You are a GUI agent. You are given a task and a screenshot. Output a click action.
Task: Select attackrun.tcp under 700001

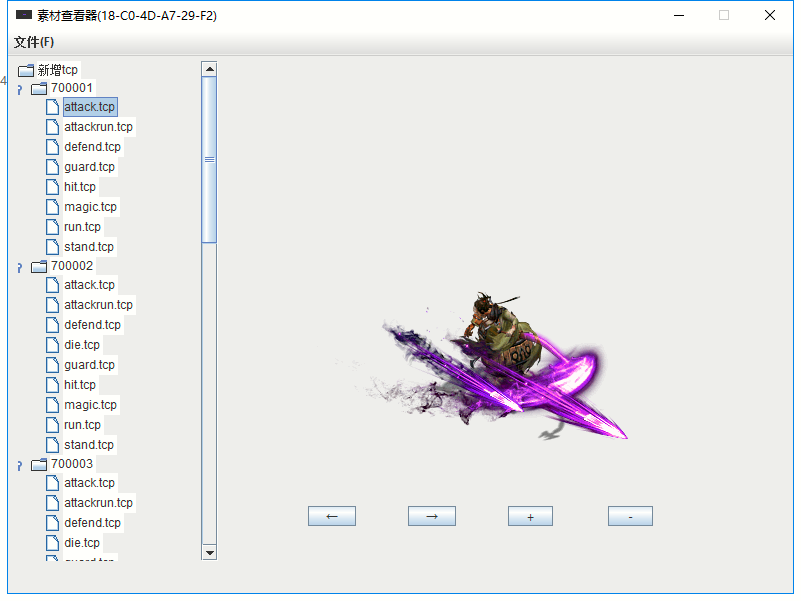(x=98, y=127)
